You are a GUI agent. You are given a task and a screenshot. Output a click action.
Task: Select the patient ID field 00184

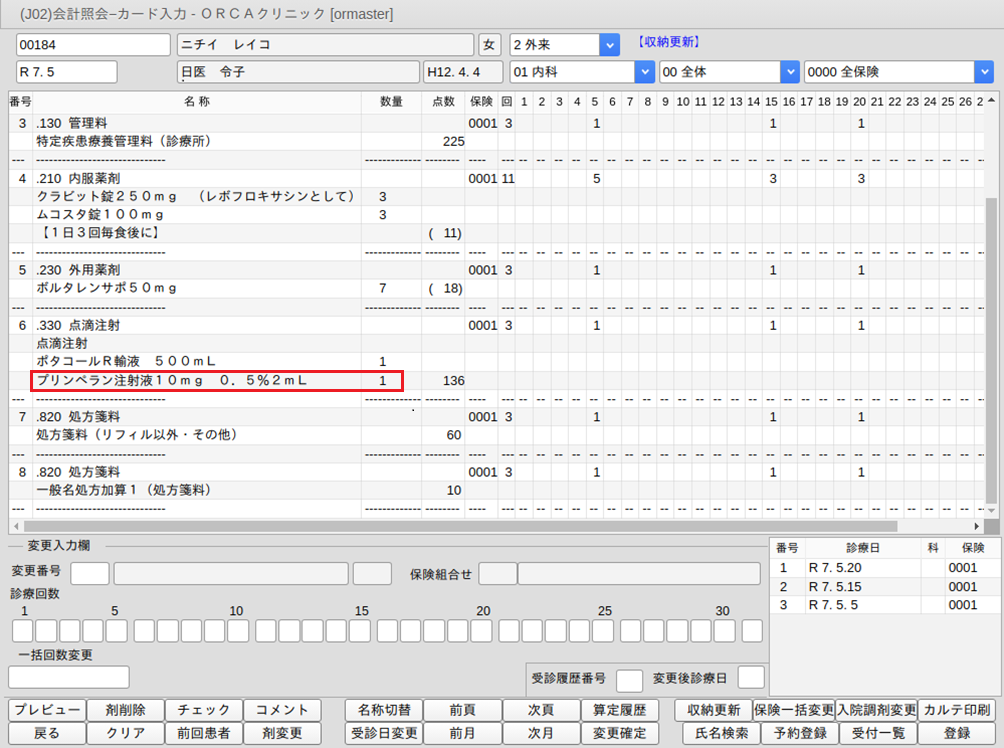pyautogui.click(x=94, y=45)
